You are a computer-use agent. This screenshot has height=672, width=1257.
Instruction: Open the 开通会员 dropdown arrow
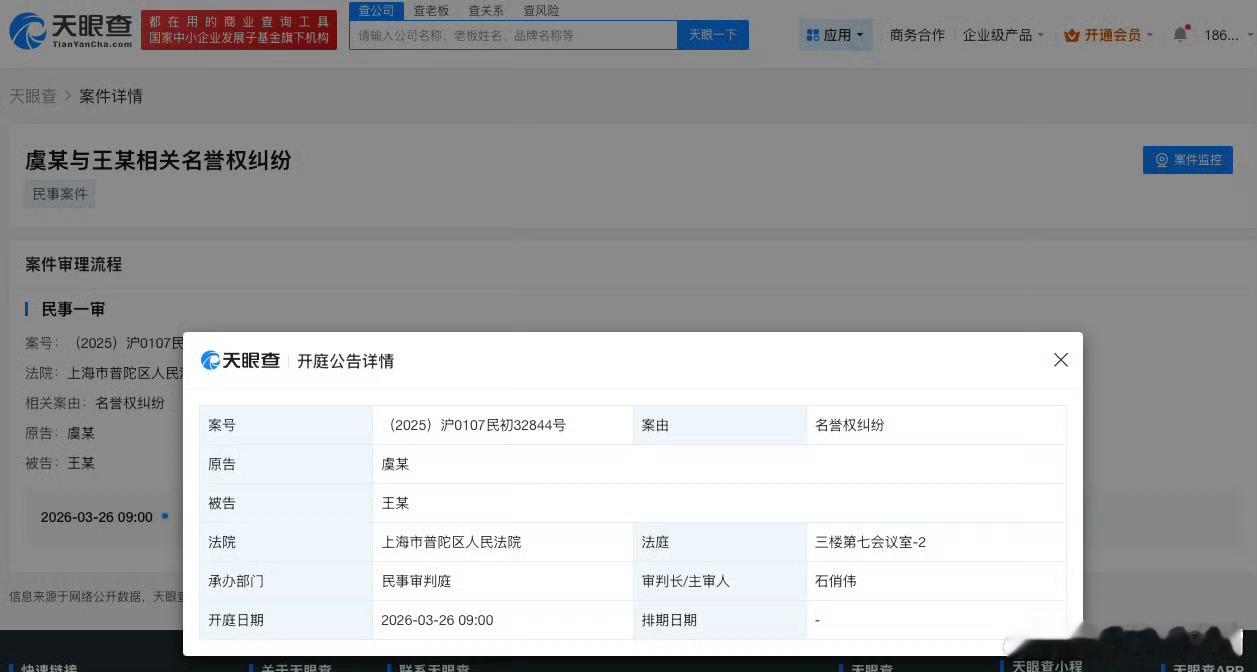click(1150, 34)
